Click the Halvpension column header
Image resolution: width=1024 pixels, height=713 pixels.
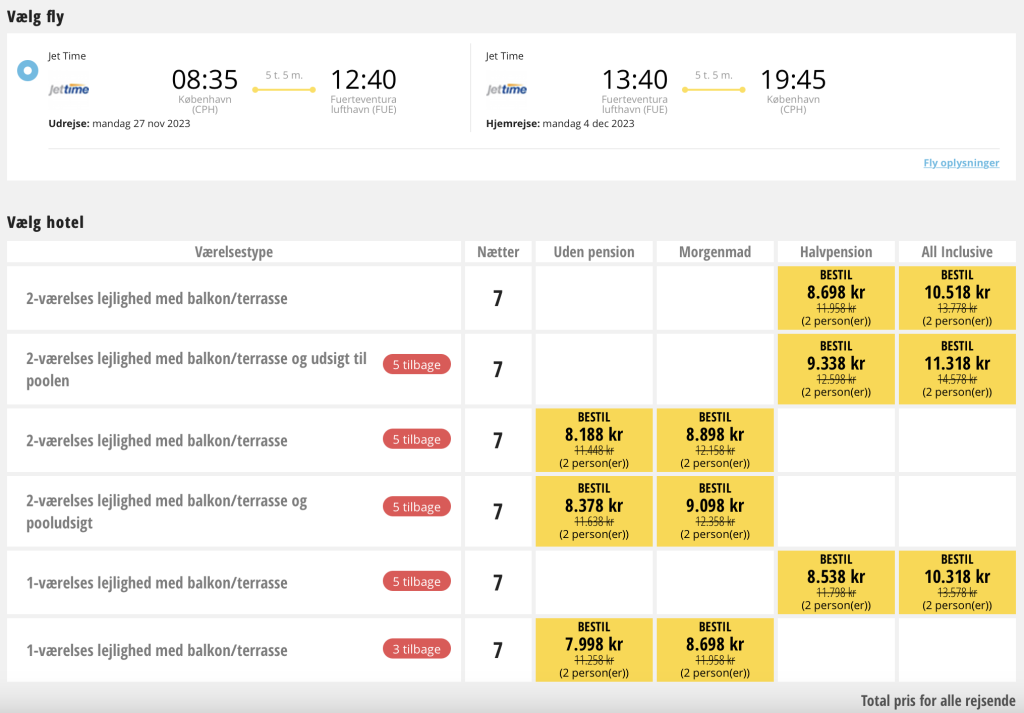[x=836, y=252]
